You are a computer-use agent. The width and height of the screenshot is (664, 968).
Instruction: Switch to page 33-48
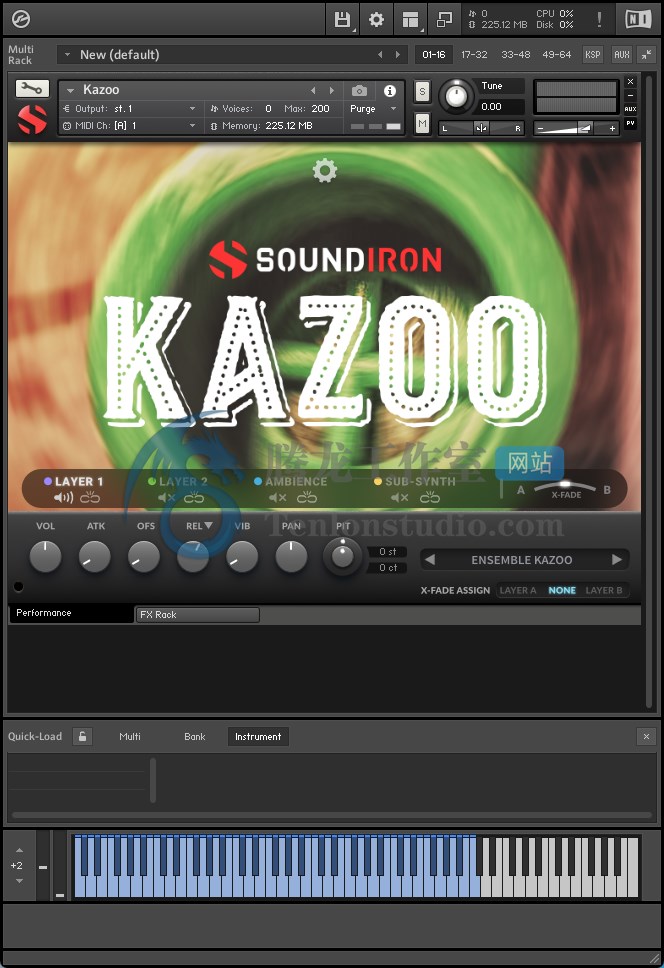[515, 54]
